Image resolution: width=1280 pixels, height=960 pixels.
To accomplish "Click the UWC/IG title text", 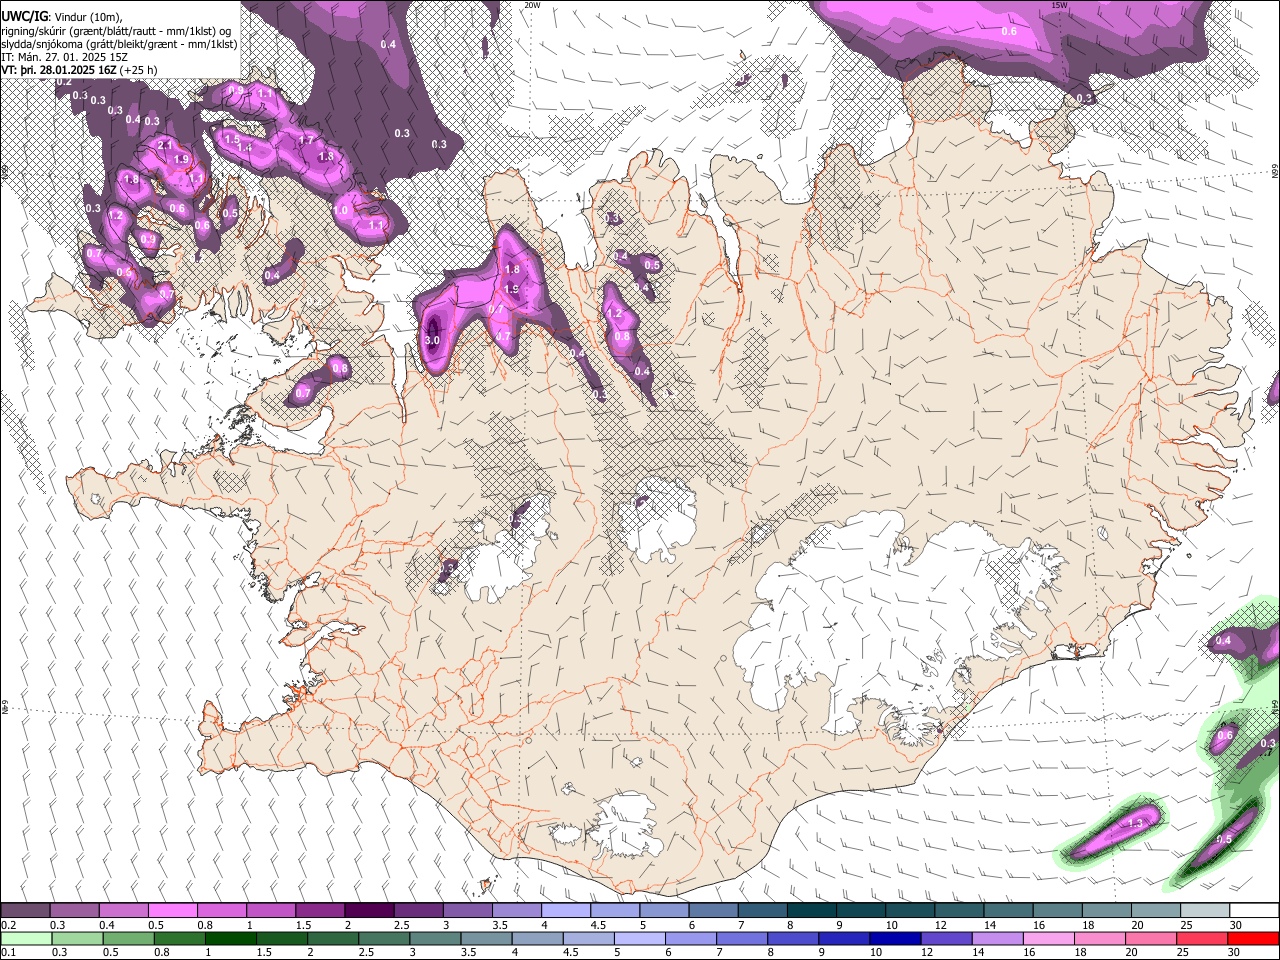I will tap(25, 16).
